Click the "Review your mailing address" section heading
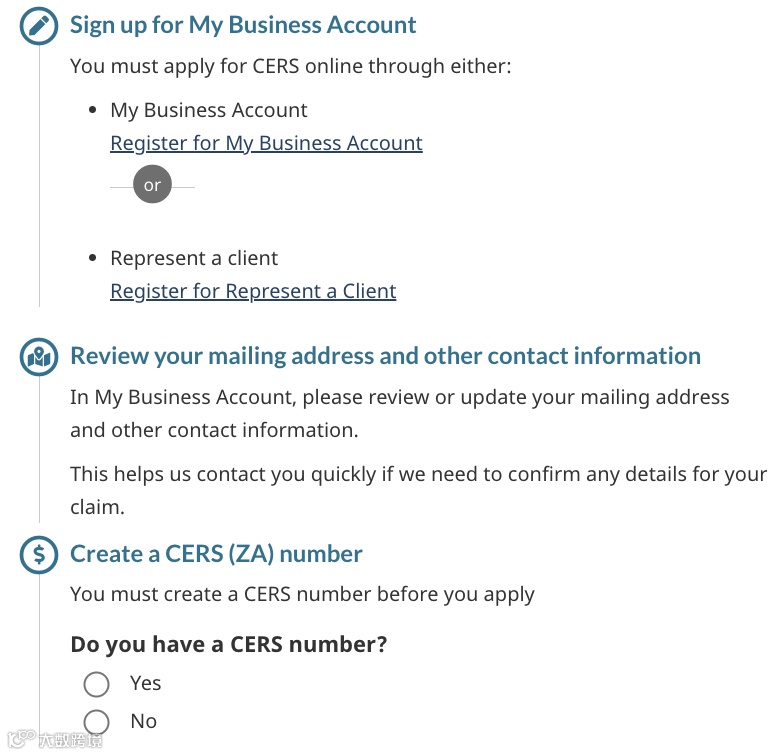776x755 pixels. [385, 356]
